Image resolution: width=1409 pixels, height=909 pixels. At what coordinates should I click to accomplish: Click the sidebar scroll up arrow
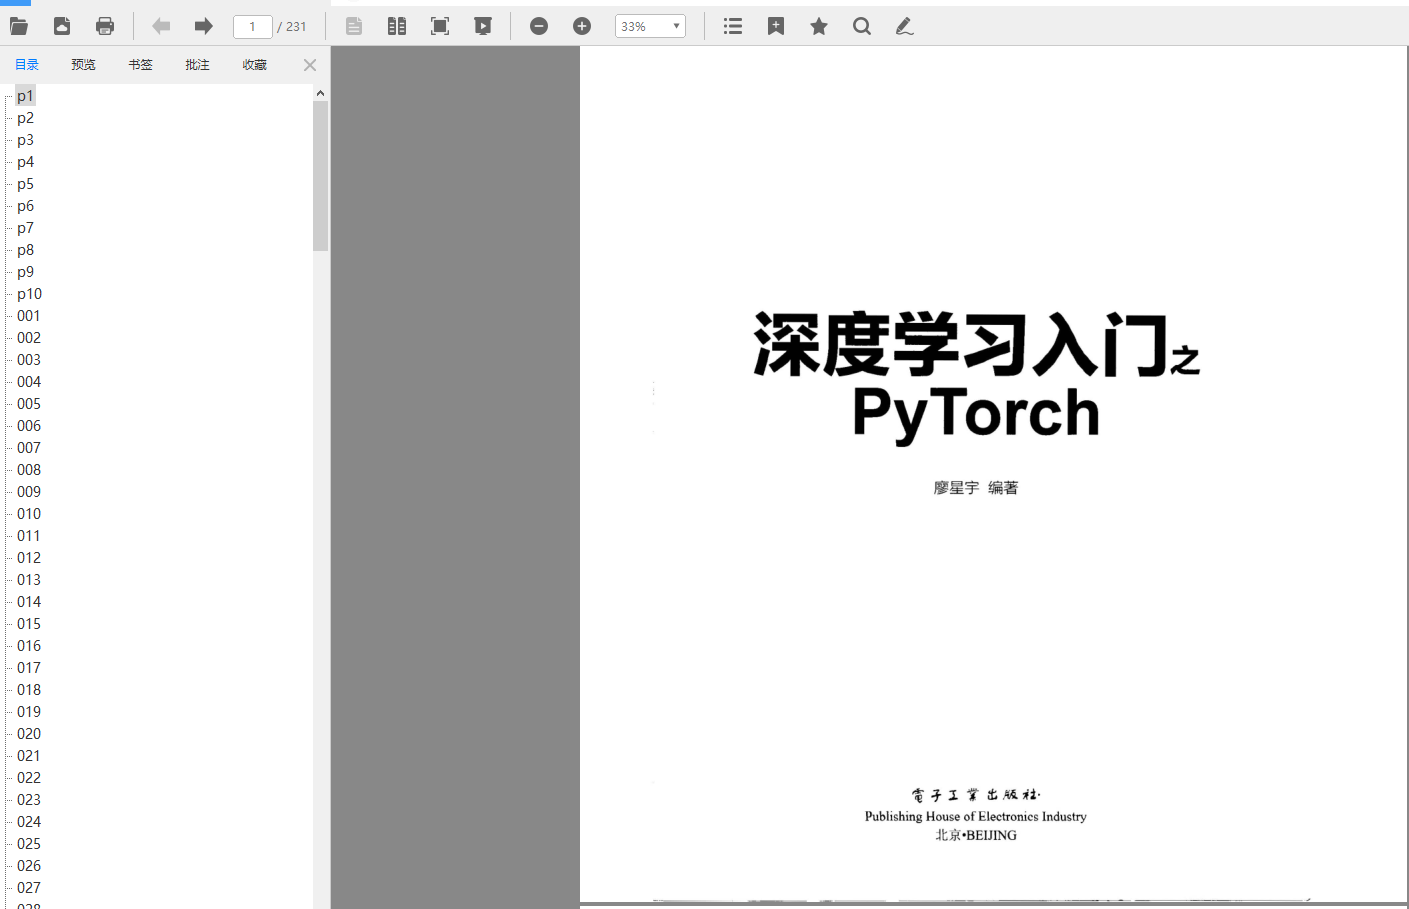[x=320, y=93]
